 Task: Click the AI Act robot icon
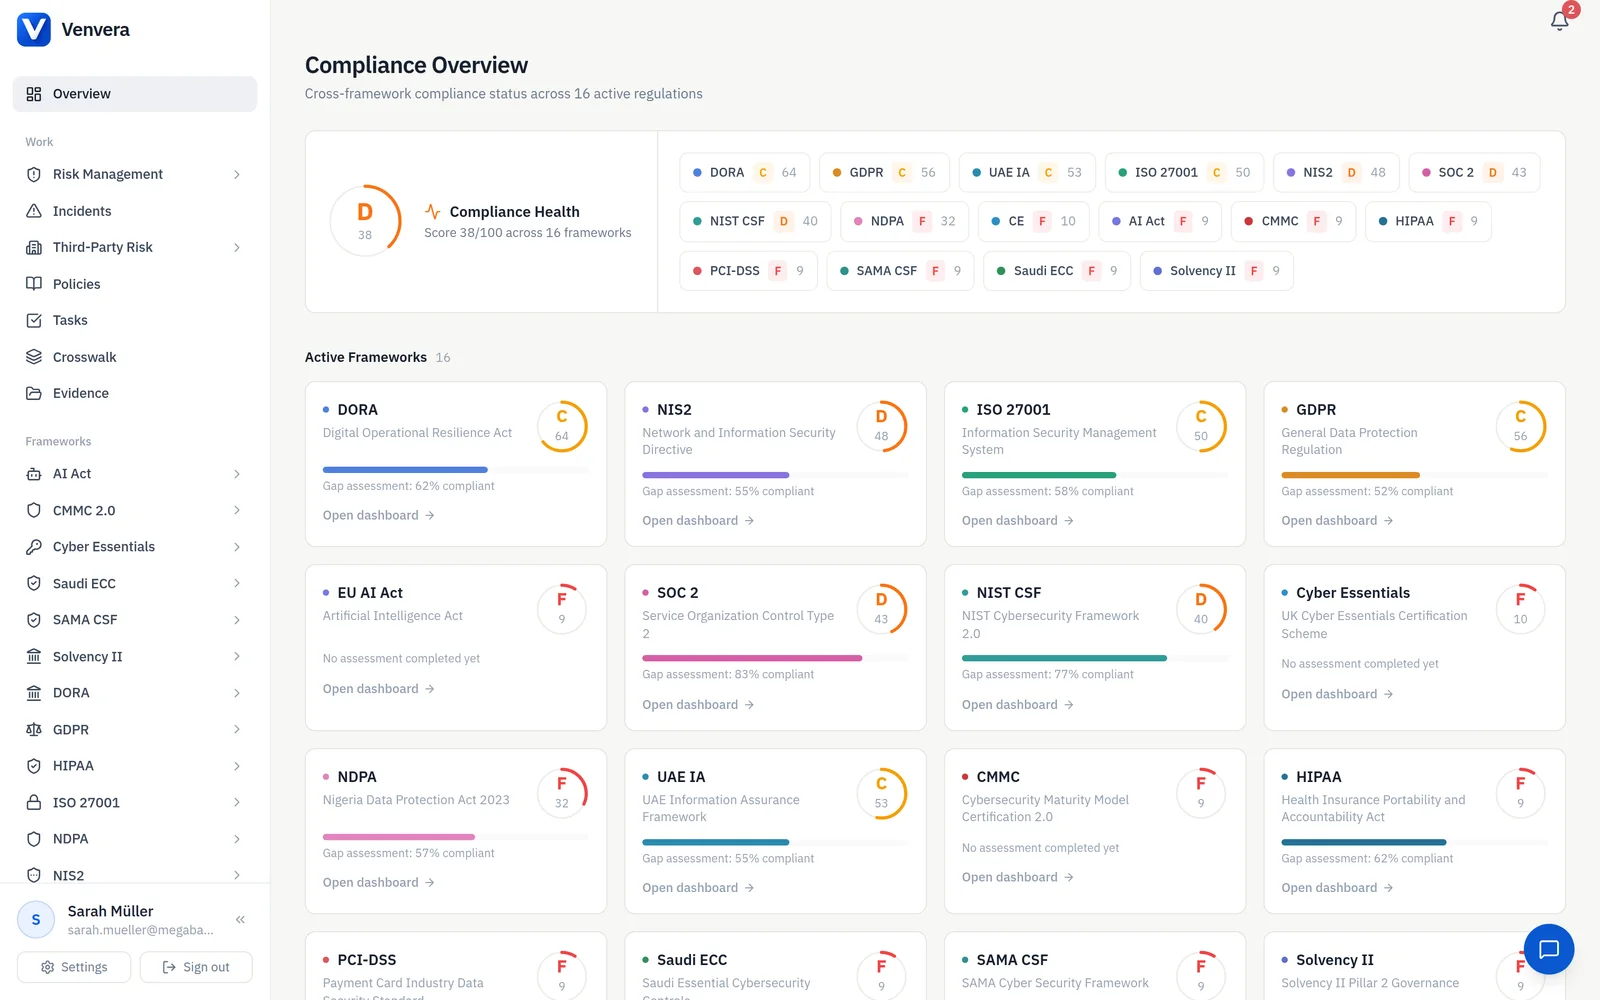34,474
